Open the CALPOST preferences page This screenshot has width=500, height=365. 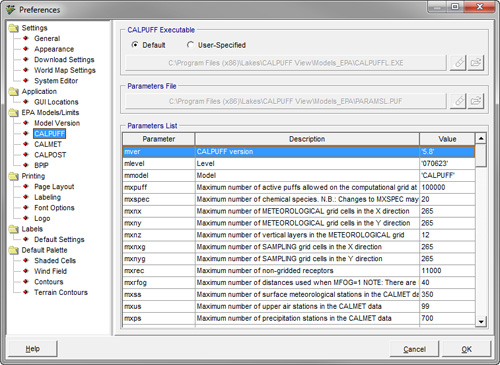click(x=50, y=155)
